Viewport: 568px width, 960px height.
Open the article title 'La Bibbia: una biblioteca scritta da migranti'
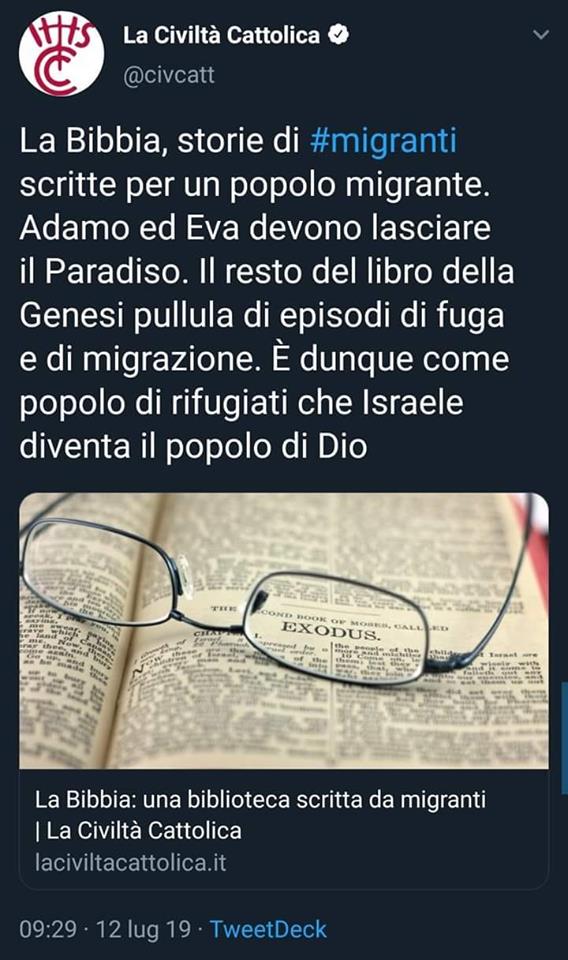261,799
